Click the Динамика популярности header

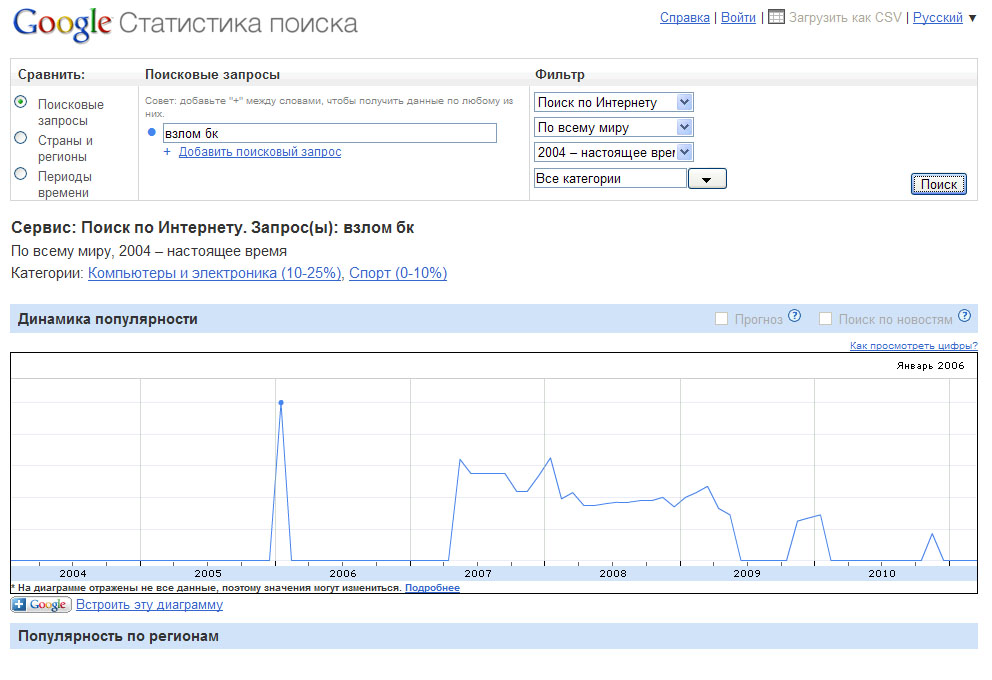tap(108, 319)
